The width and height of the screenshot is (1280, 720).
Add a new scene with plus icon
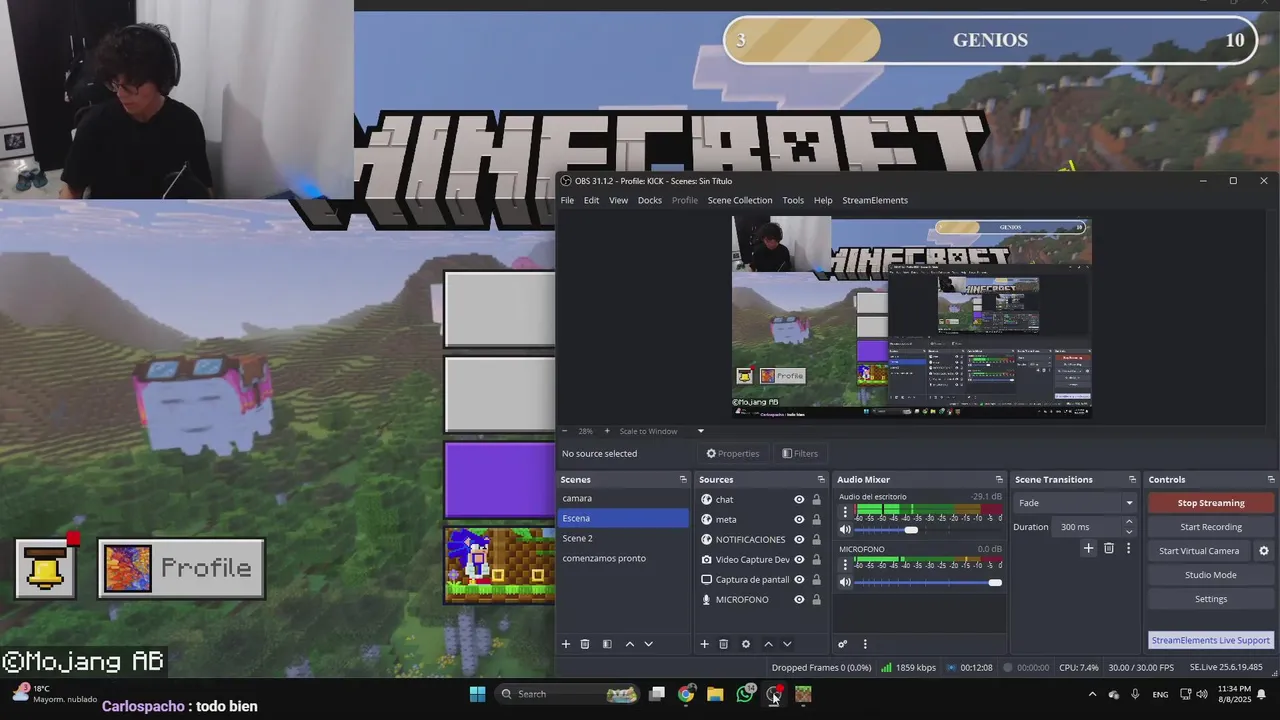[566, 644]
